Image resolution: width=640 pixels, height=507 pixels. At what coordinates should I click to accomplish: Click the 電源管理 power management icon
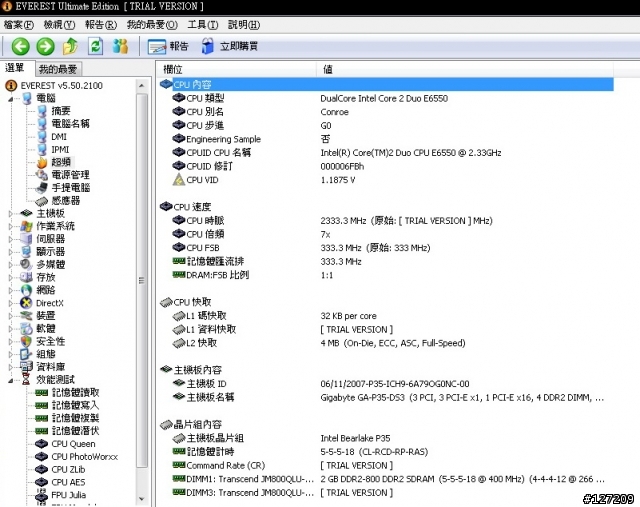tap(42, 175)
